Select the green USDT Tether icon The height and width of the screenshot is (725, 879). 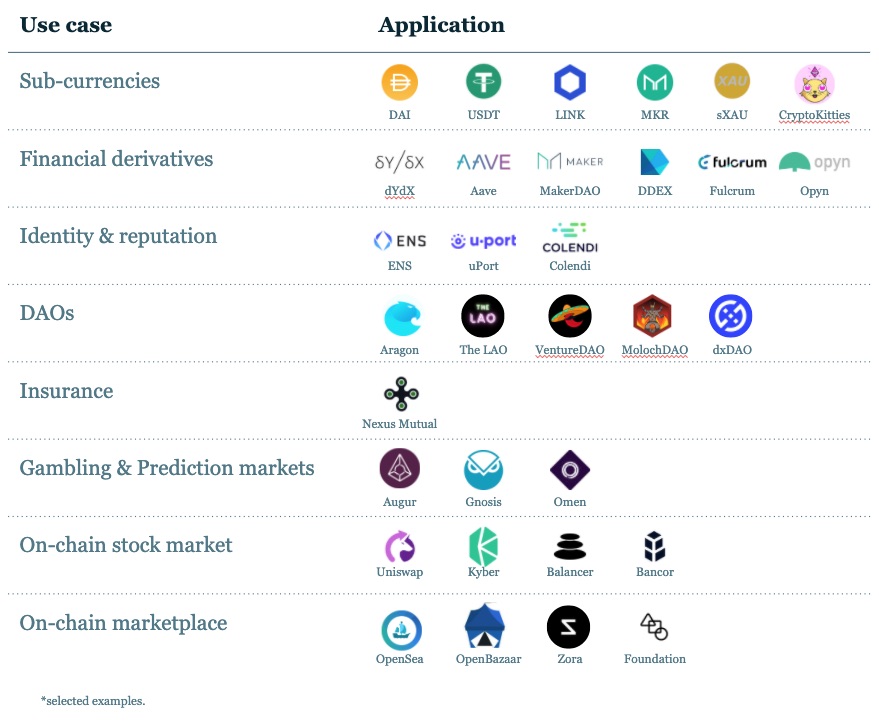(x=483, y=82)
